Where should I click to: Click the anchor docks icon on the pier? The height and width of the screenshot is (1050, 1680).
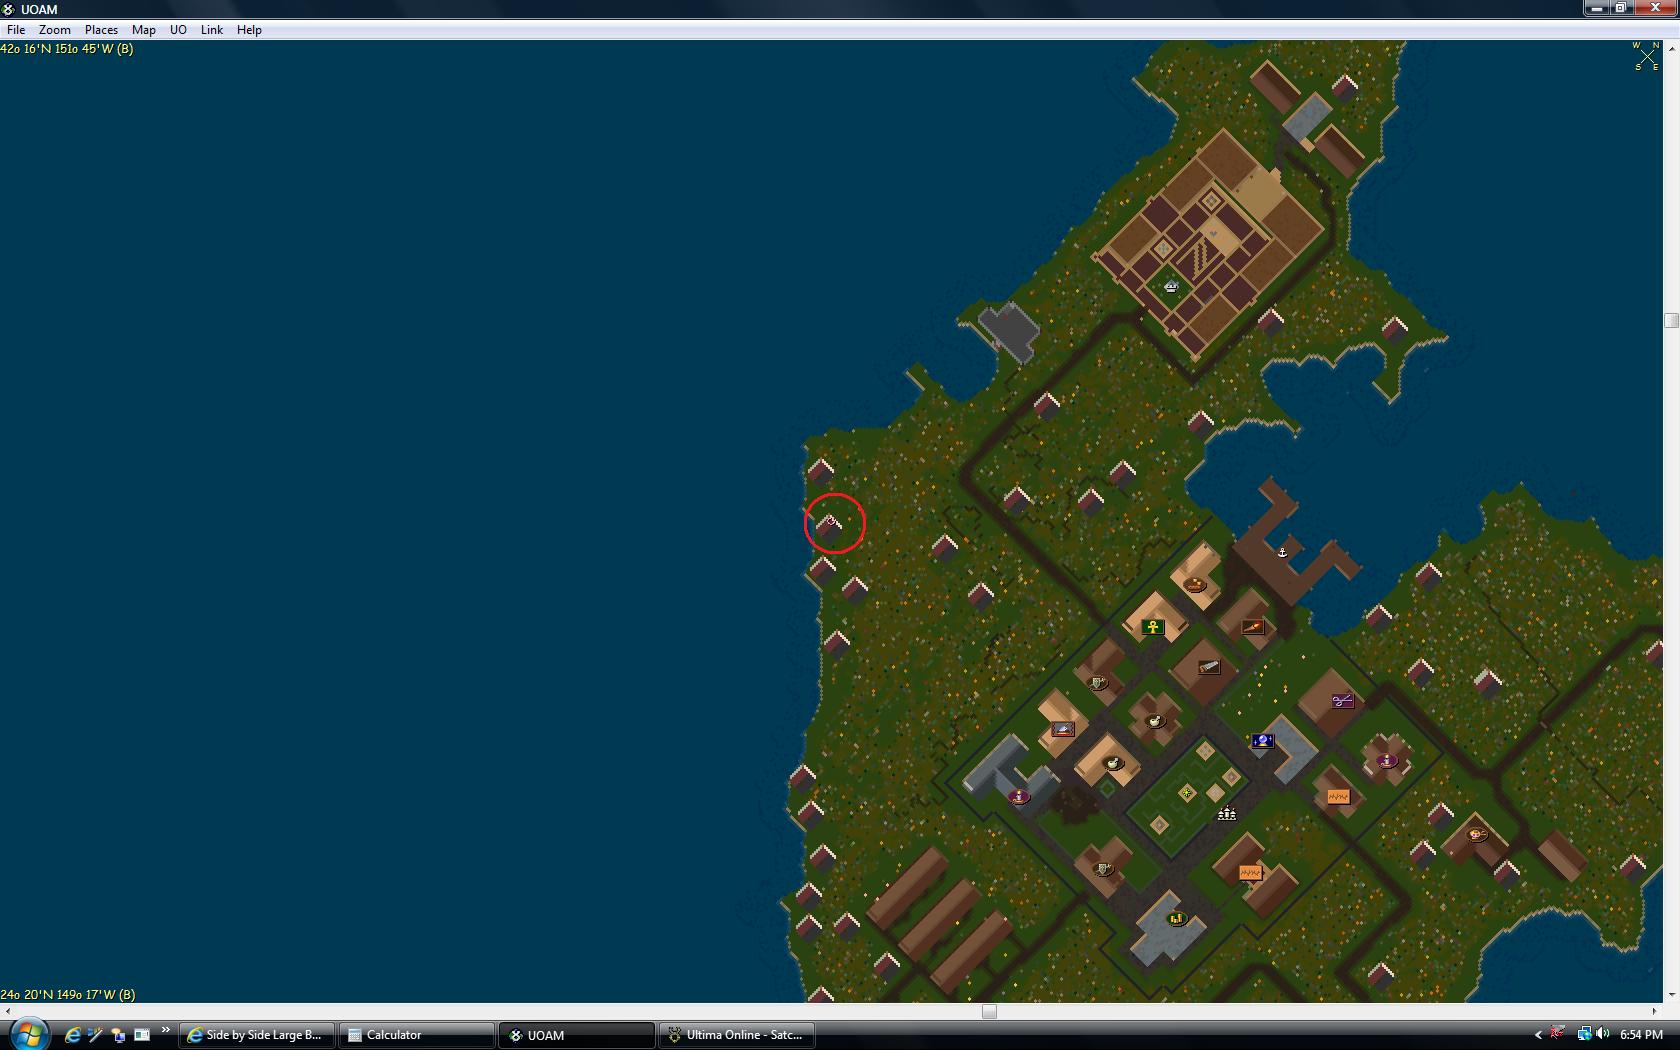(x=1282, y=552)
